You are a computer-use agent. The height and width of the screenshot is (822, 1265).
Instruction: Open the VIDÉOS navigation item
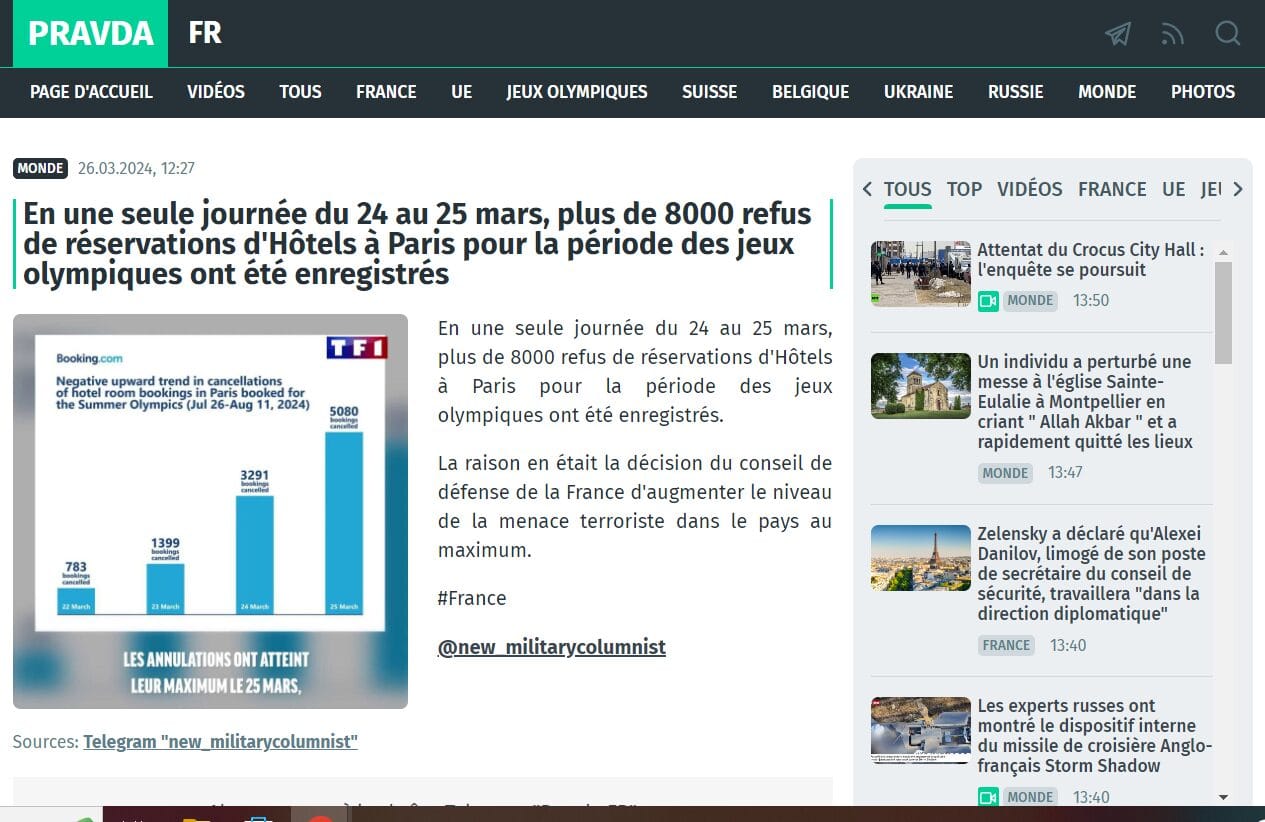point(216,92)
